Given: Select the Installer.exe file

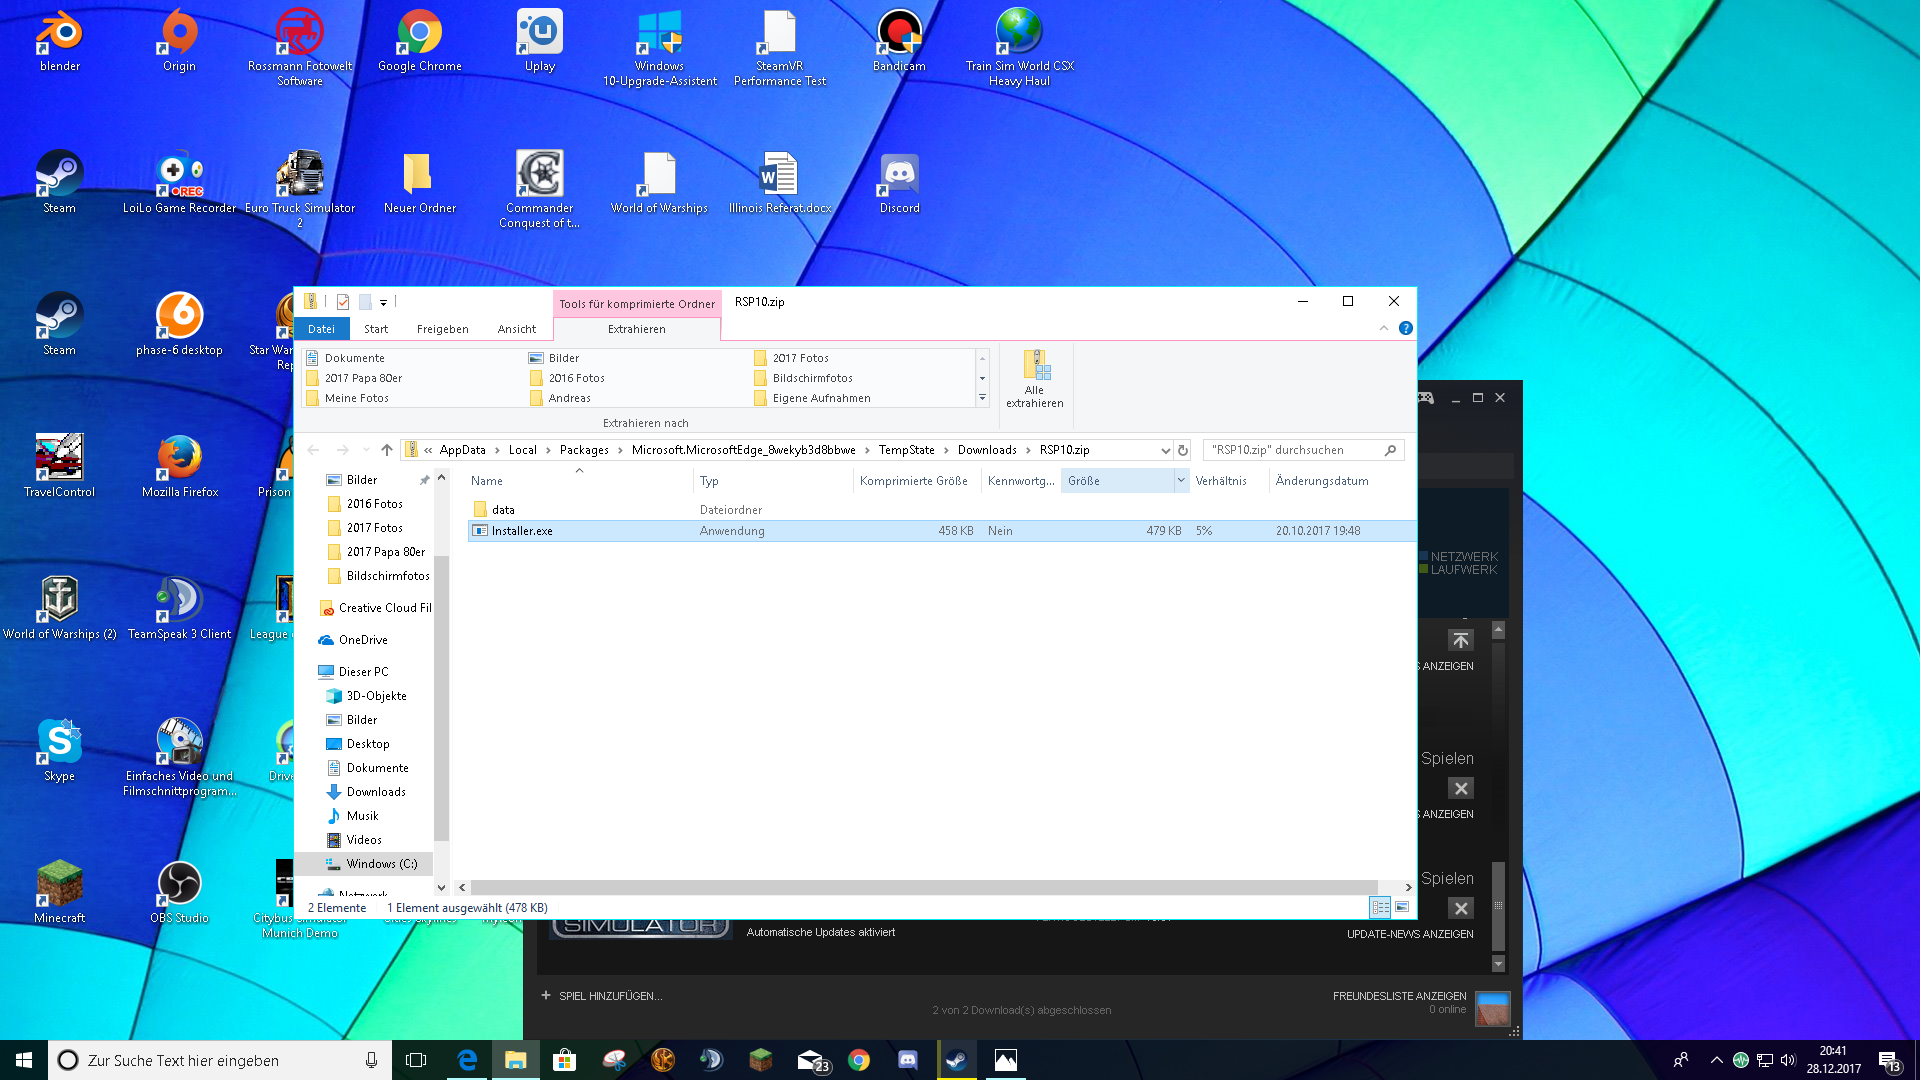Looking at the screenshot, I should 522,531.
